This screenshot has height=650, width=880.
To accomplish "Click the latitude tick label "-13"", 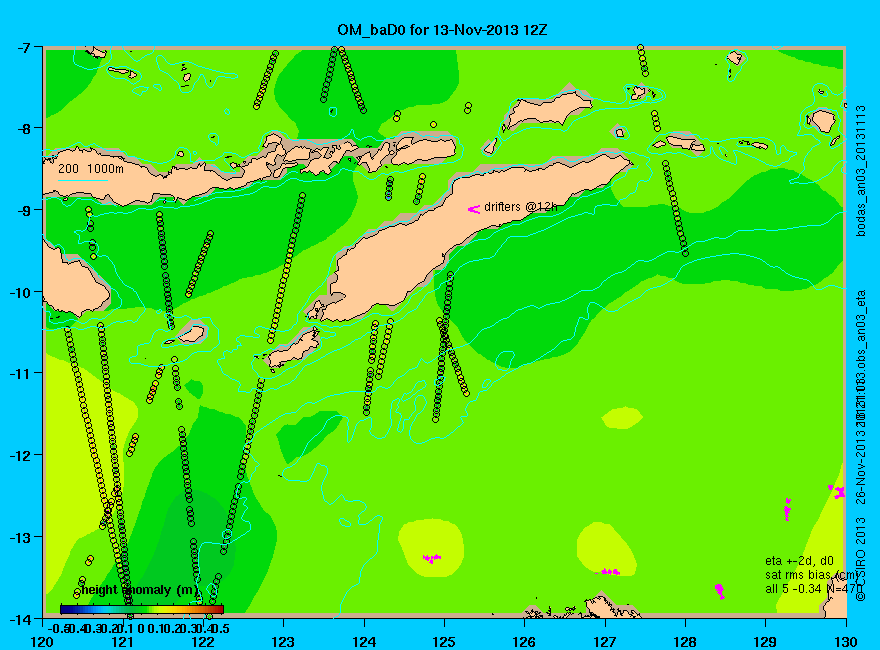I will tap(20, 537).
